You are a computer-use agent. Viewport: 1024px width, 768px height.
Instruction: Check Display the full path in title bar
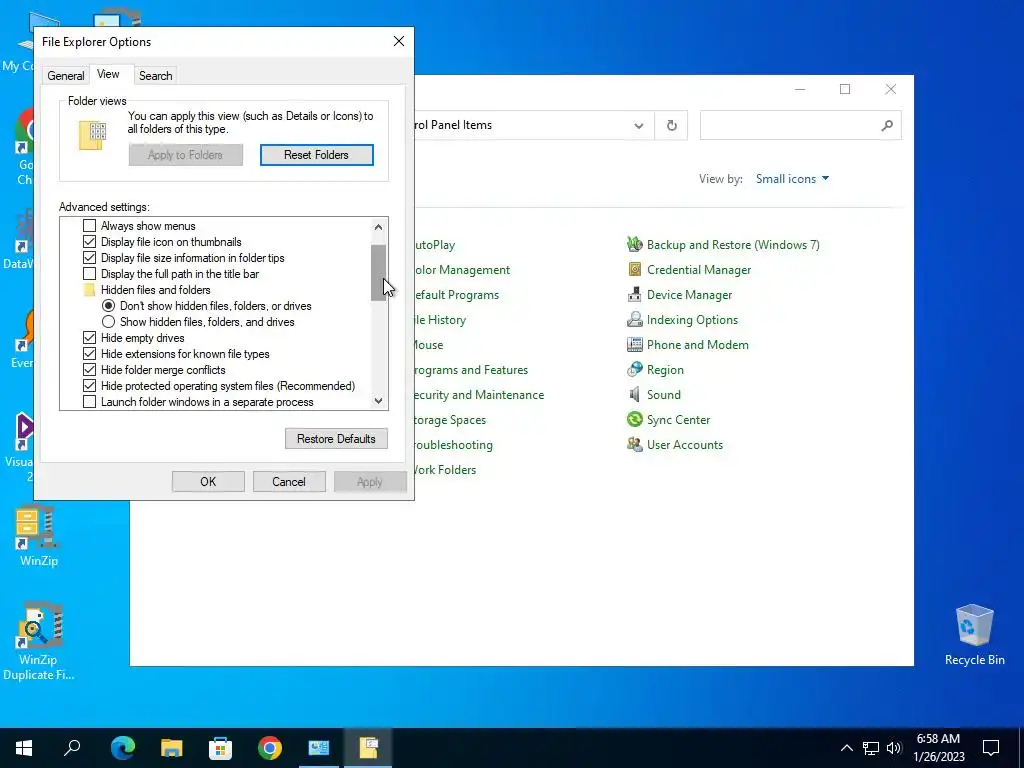pyautogui.click(x=89, y=274)
